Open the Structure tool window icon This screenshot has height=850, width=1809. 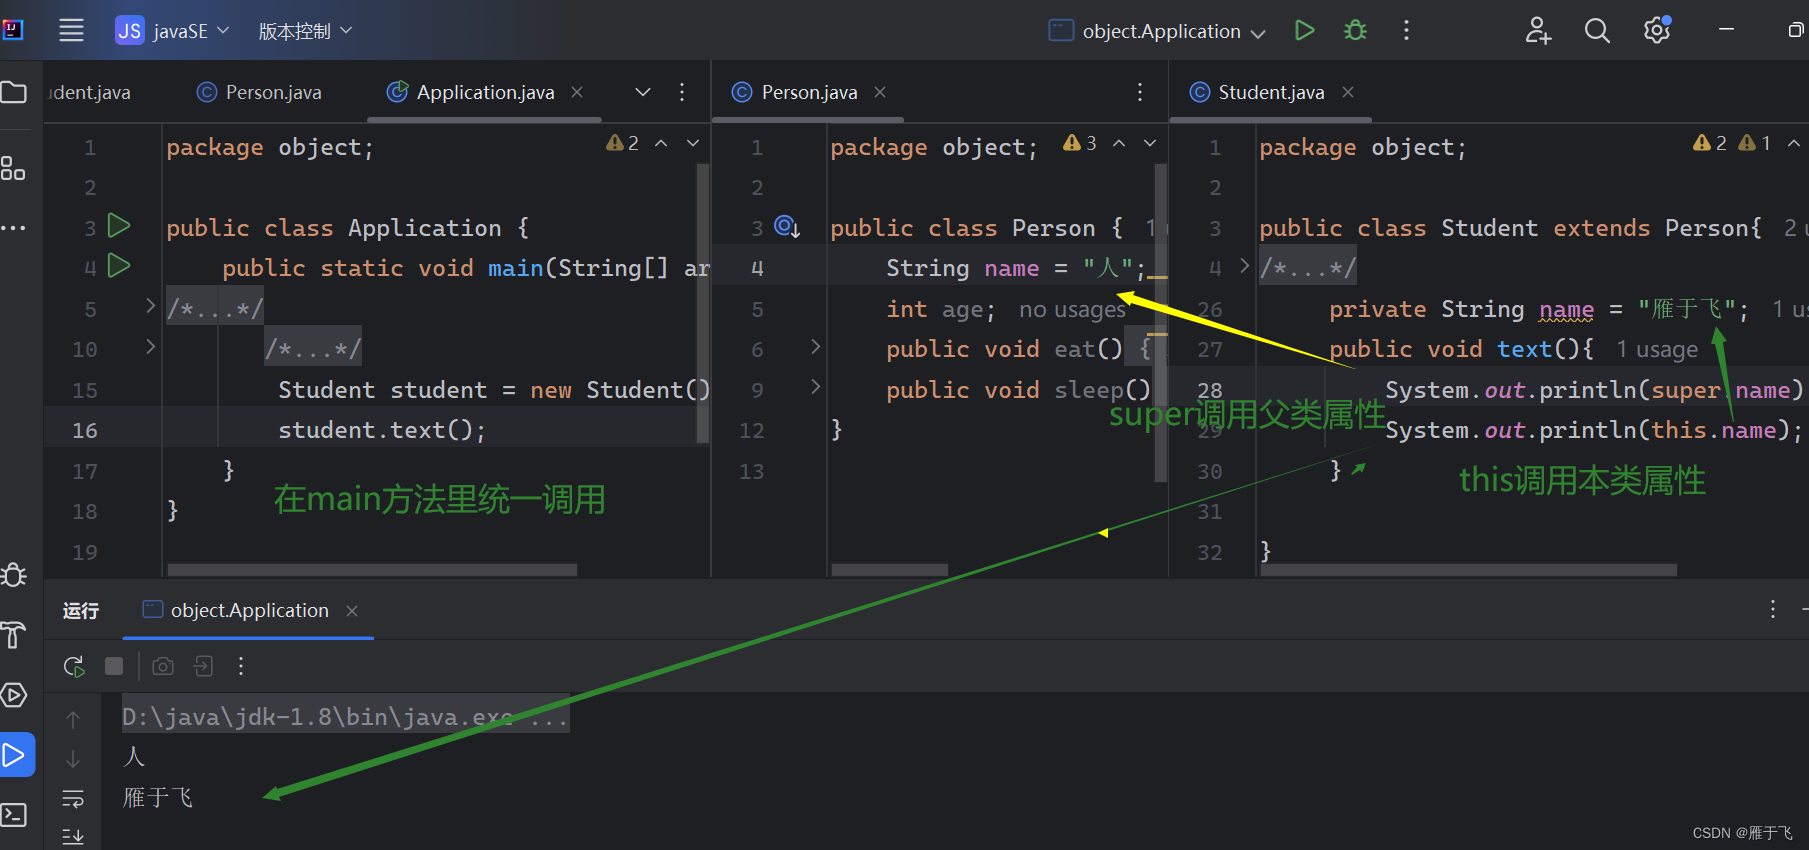pyautogui.click(x=13, y=167)
